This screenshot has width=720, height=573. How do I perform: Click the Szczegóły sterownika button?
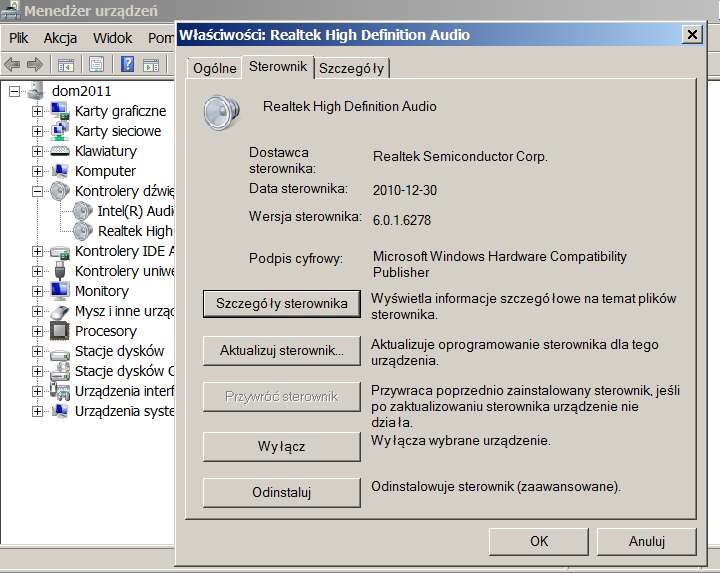click(281, 303)
